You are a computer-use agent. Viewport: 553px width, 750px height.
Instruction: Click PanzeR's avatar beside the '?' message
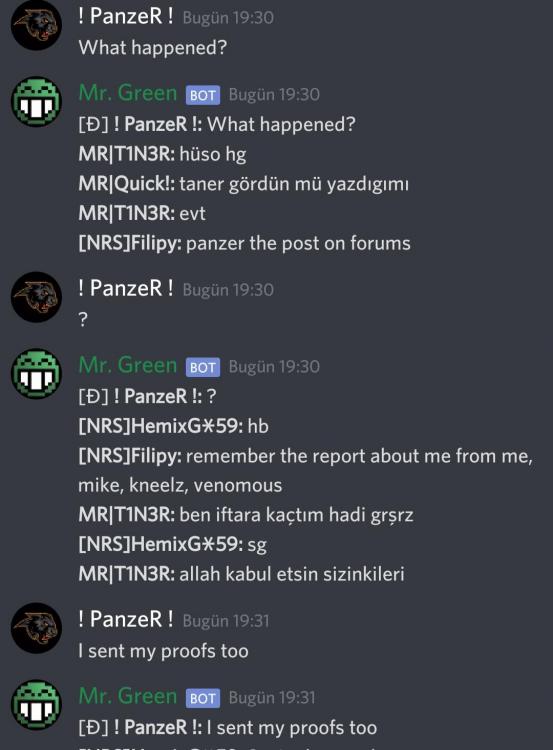(x=36, y=297)
